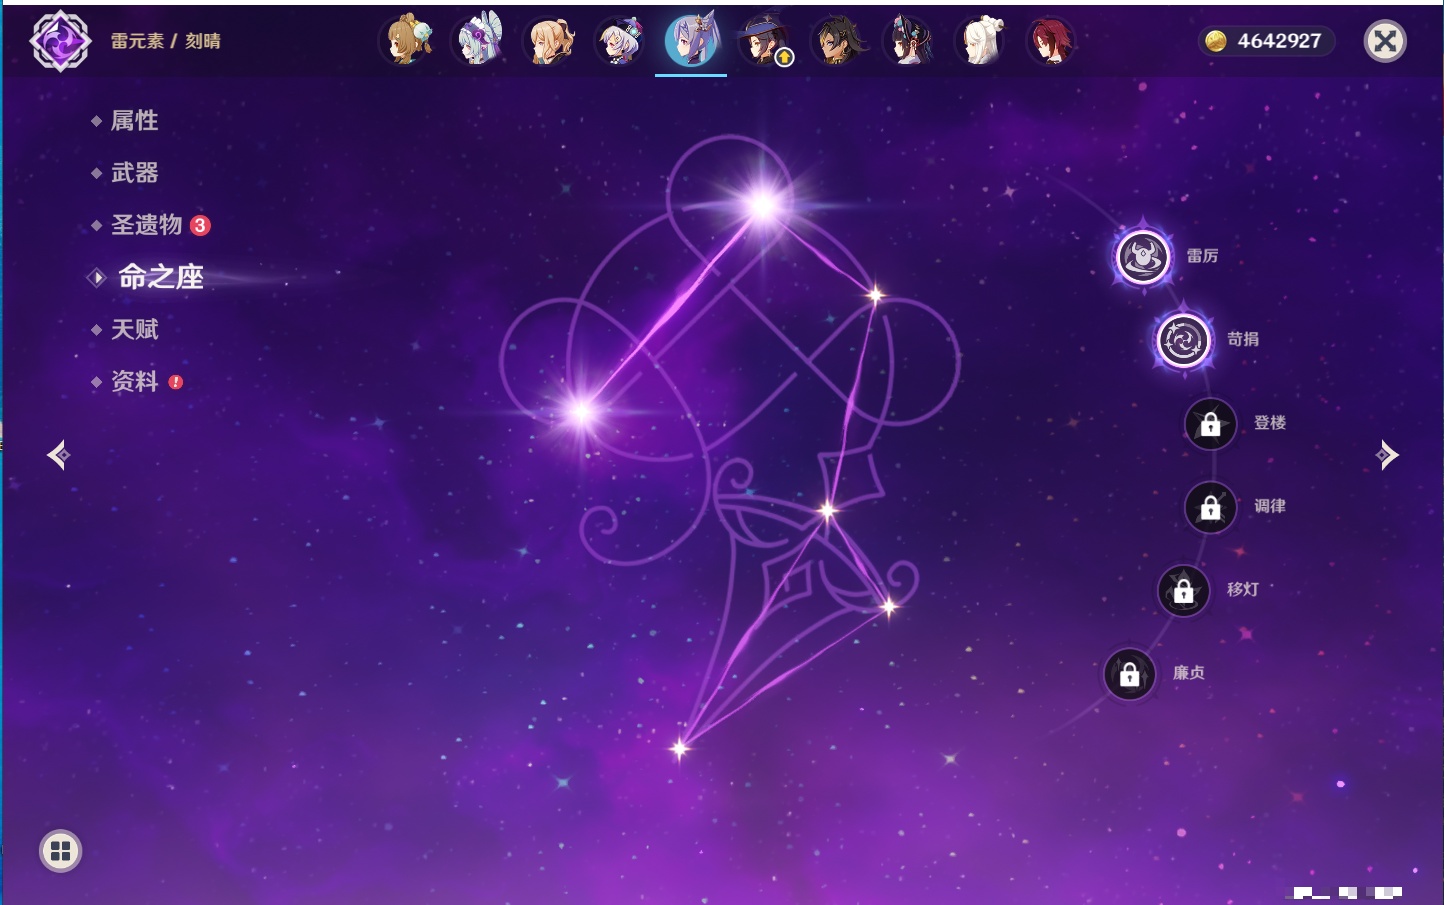
Task: Go to next character with right arrow
Action: pos(1387,455)
